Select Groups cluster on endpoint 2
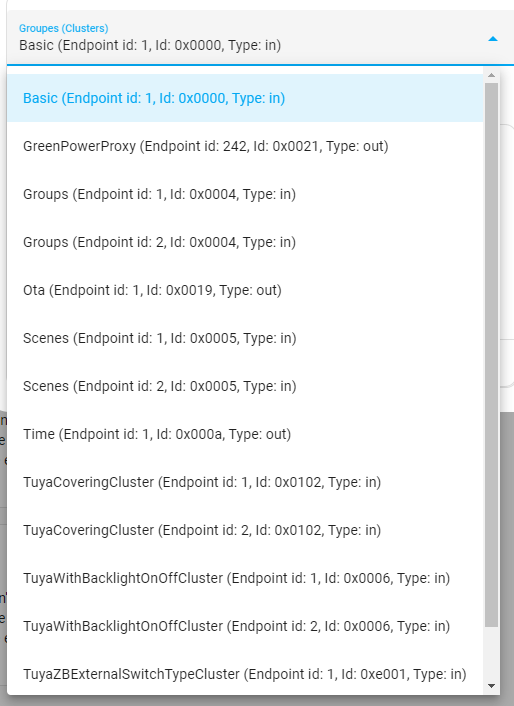The width and height of the screenshot is (514, 706). pyautogui.click(x=245, y=242)
